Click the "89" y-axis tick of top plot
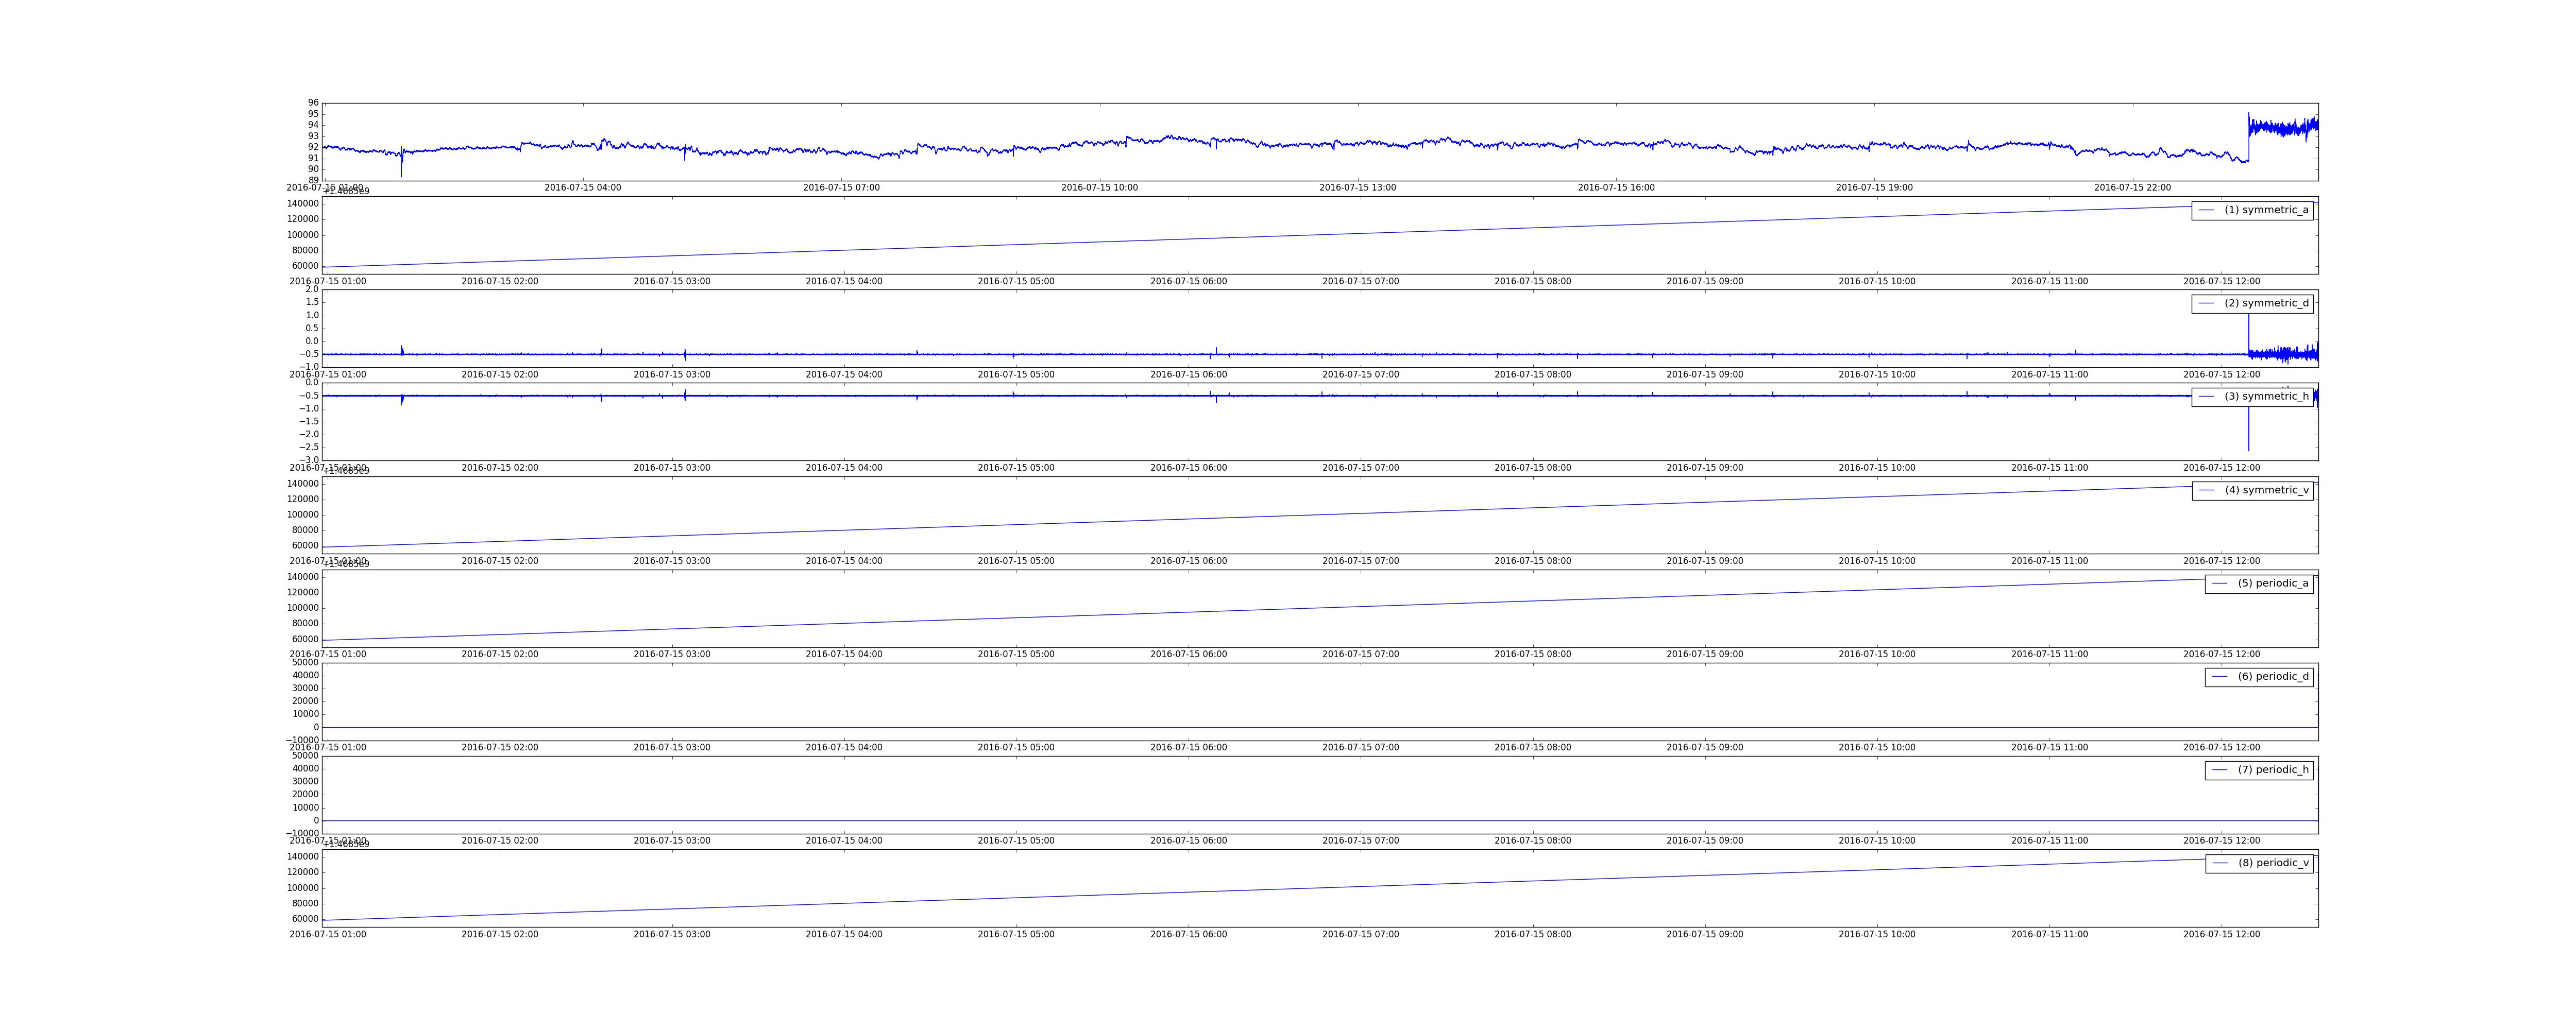The width and height of the screenshot is (2576, 1030). tap(313, 180)
